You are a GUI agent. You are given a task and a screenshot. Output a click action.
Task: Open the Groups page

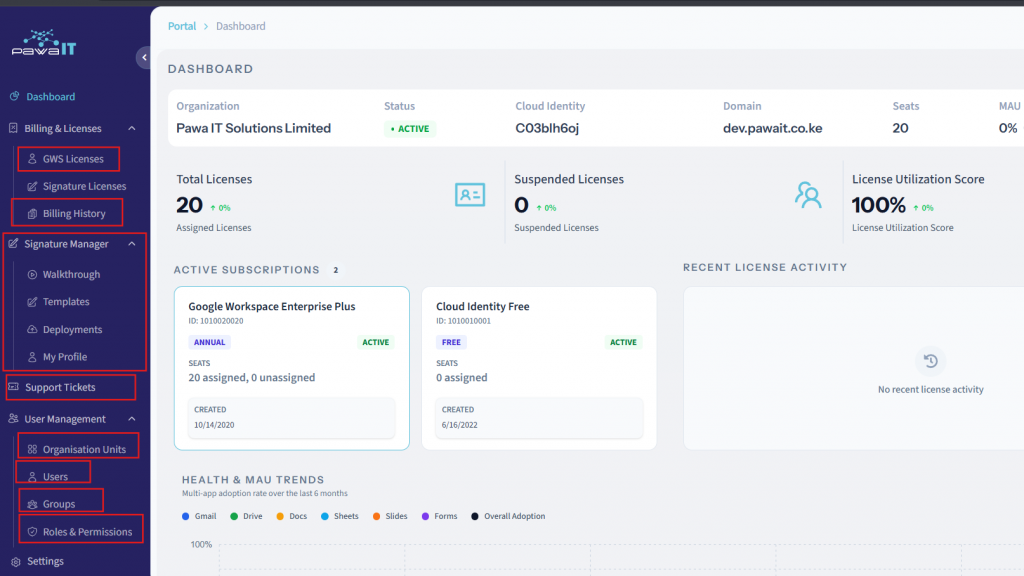coord(59,504)
